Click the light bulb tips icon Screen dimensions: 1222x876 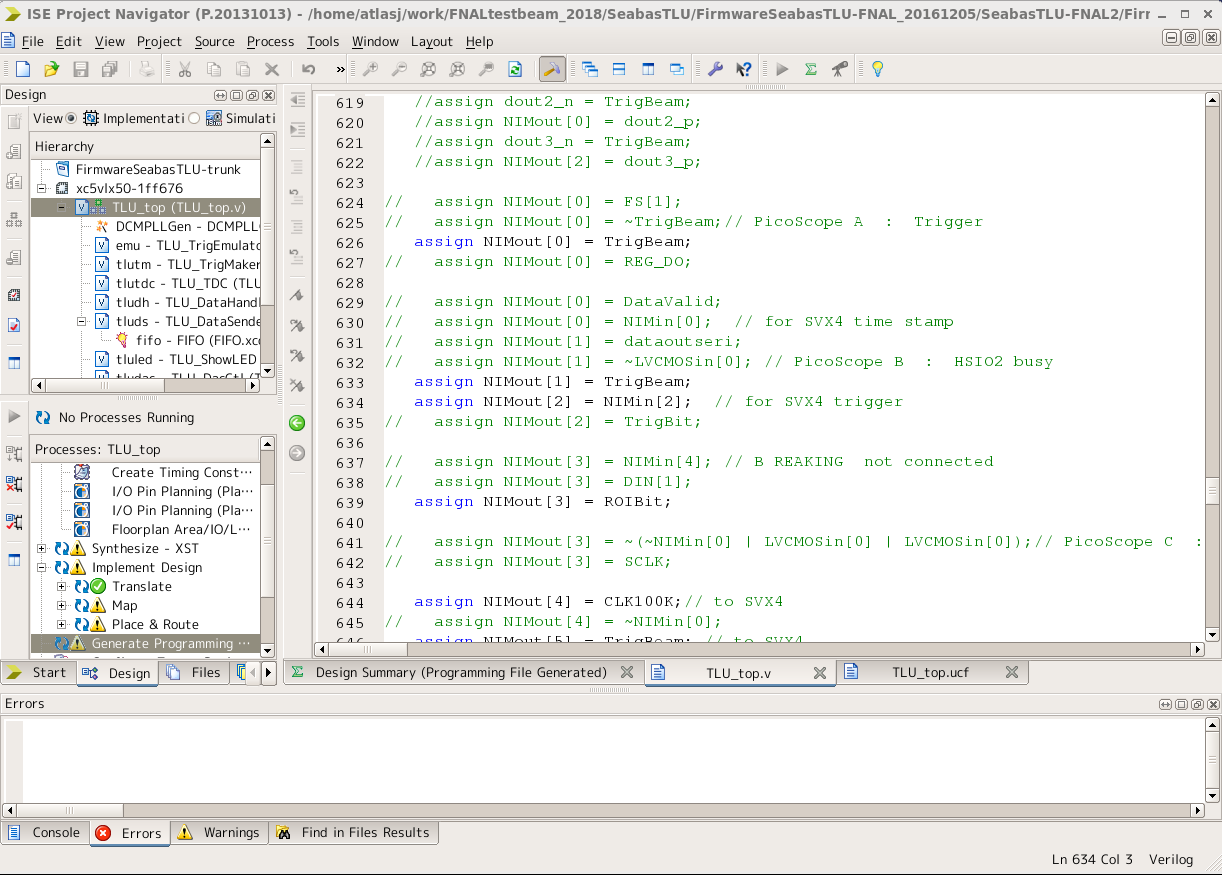point(877,69)
